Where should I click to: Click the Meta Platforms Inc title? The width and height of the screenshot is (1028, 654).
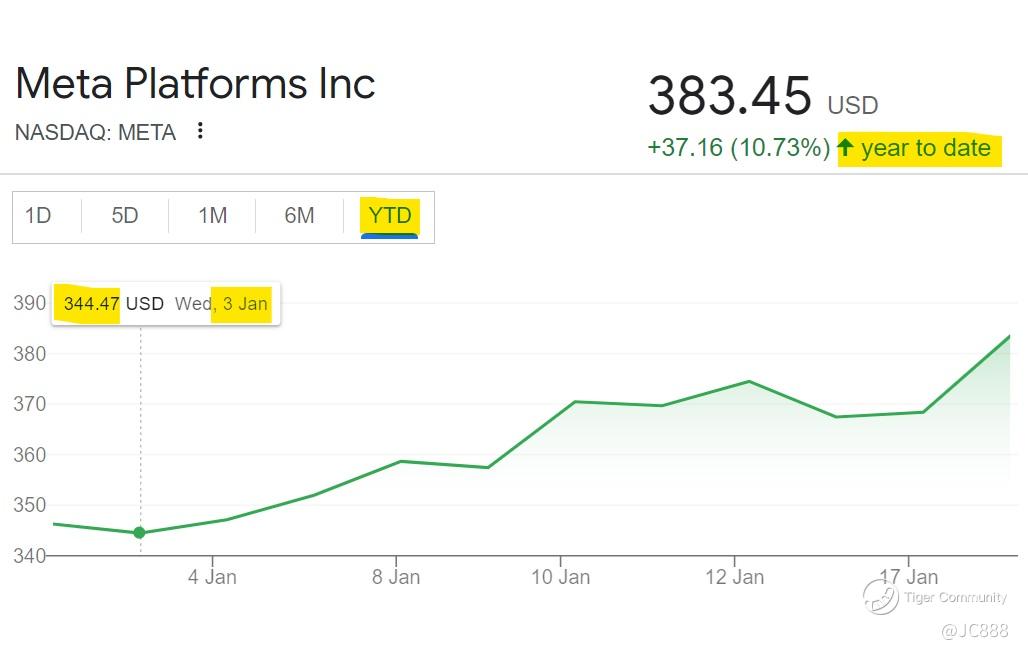[x=196, y=84]
